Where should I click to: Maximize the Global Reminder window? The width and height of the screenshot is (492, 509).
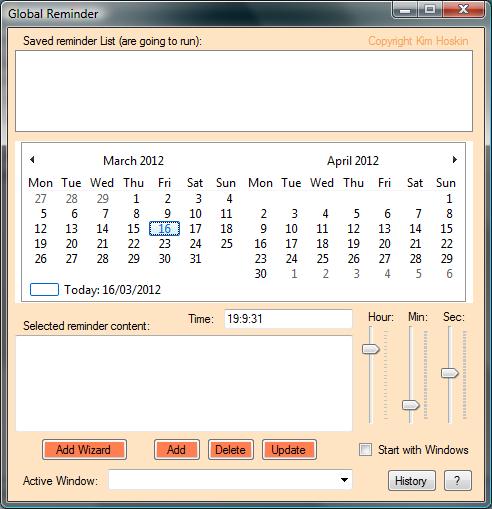click(x=430, y=10)
